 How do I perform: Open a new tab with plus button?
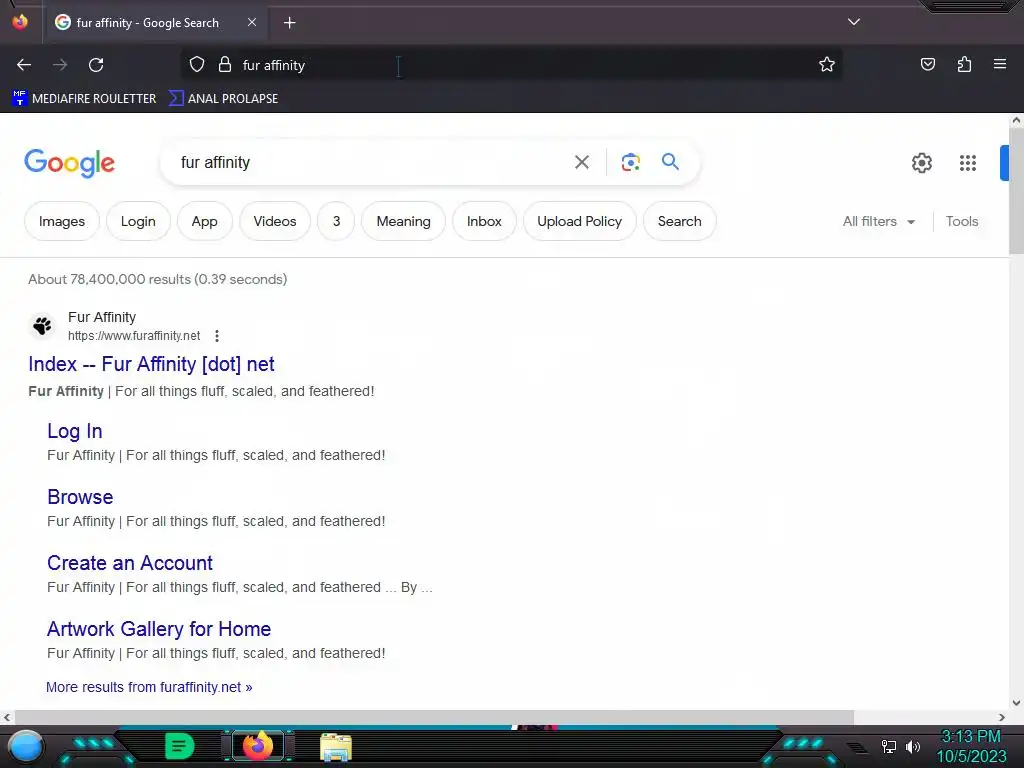(289, 23)
